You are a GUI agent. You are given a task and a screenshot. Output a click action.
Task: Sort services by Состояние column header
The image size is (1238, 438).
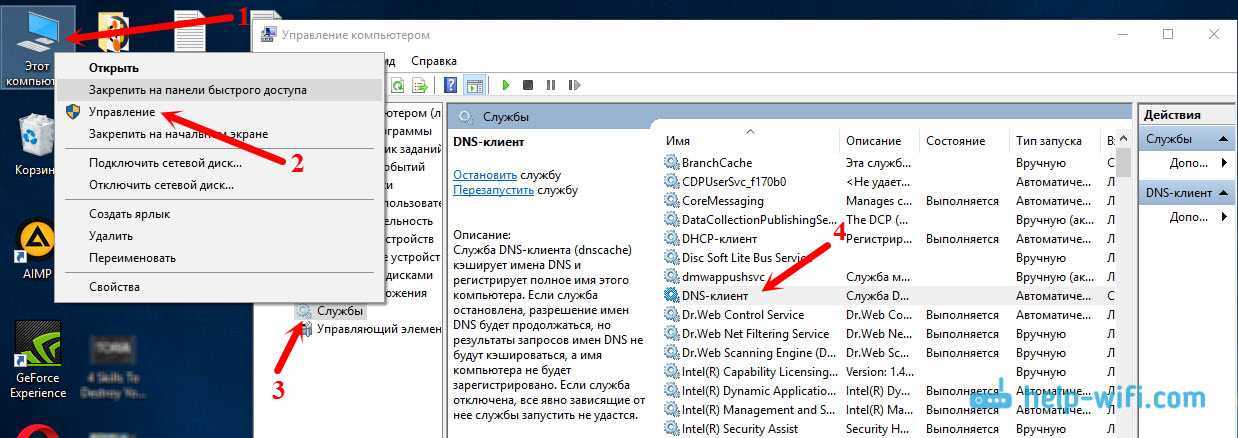(x=955, y=141)
